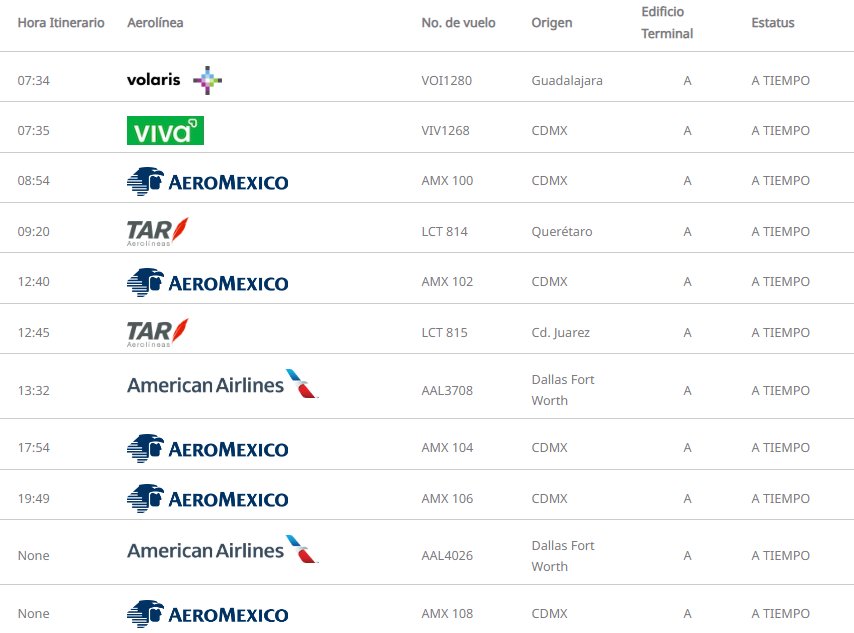Click the American Airlines logo for AAL3708
Screen dimensions: 854x633
[x=222, y=385]
